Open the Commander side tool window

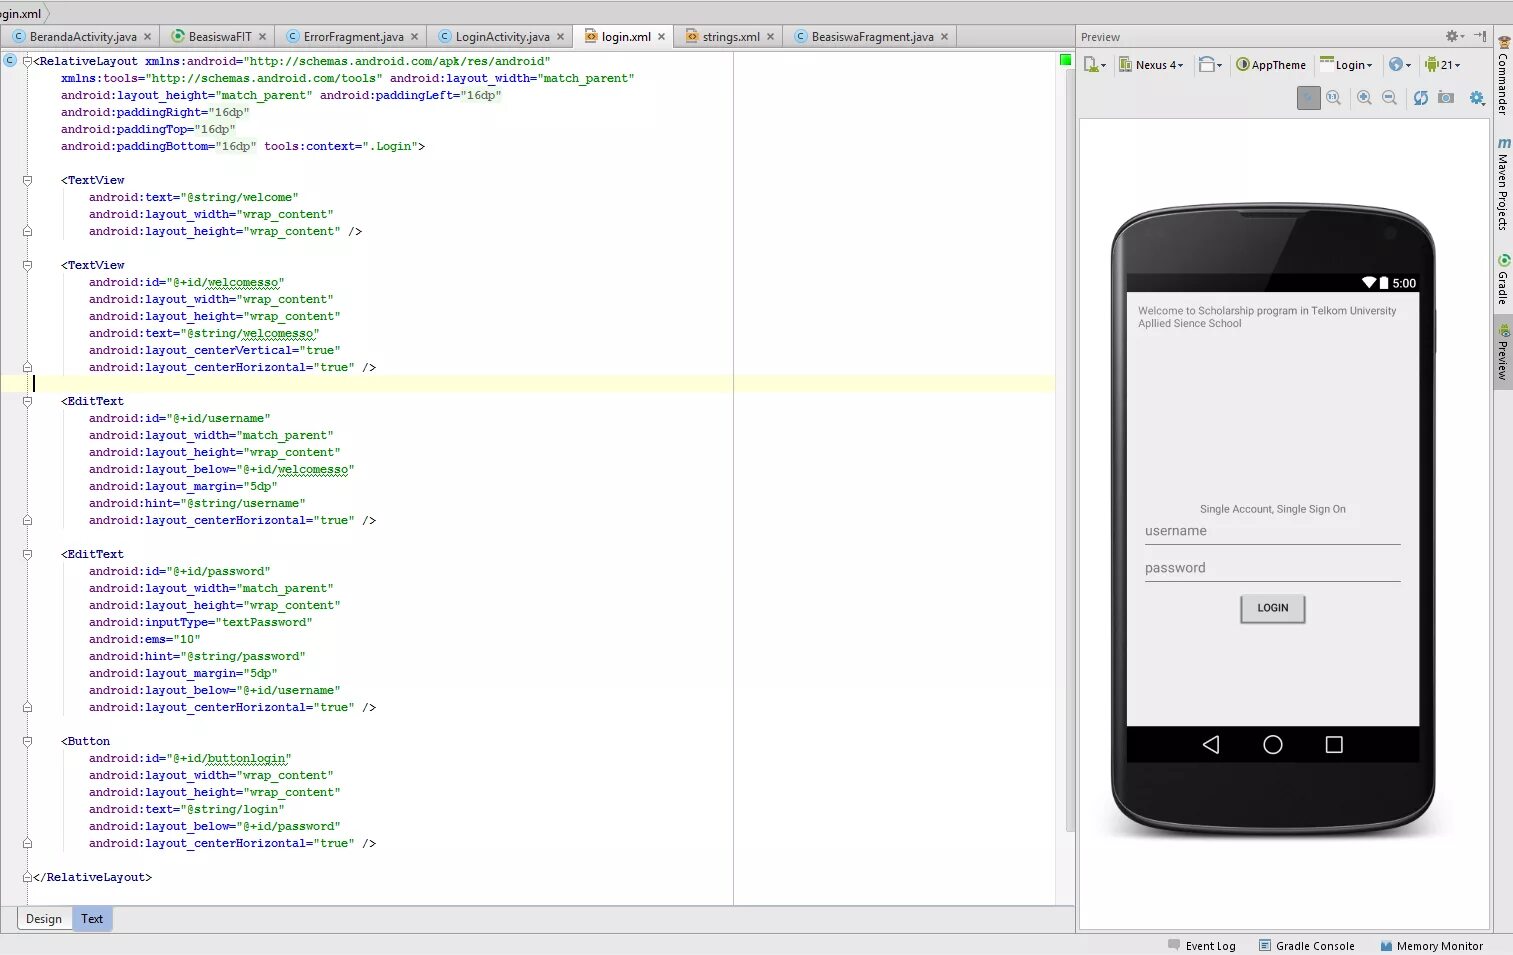point(1503,76)
